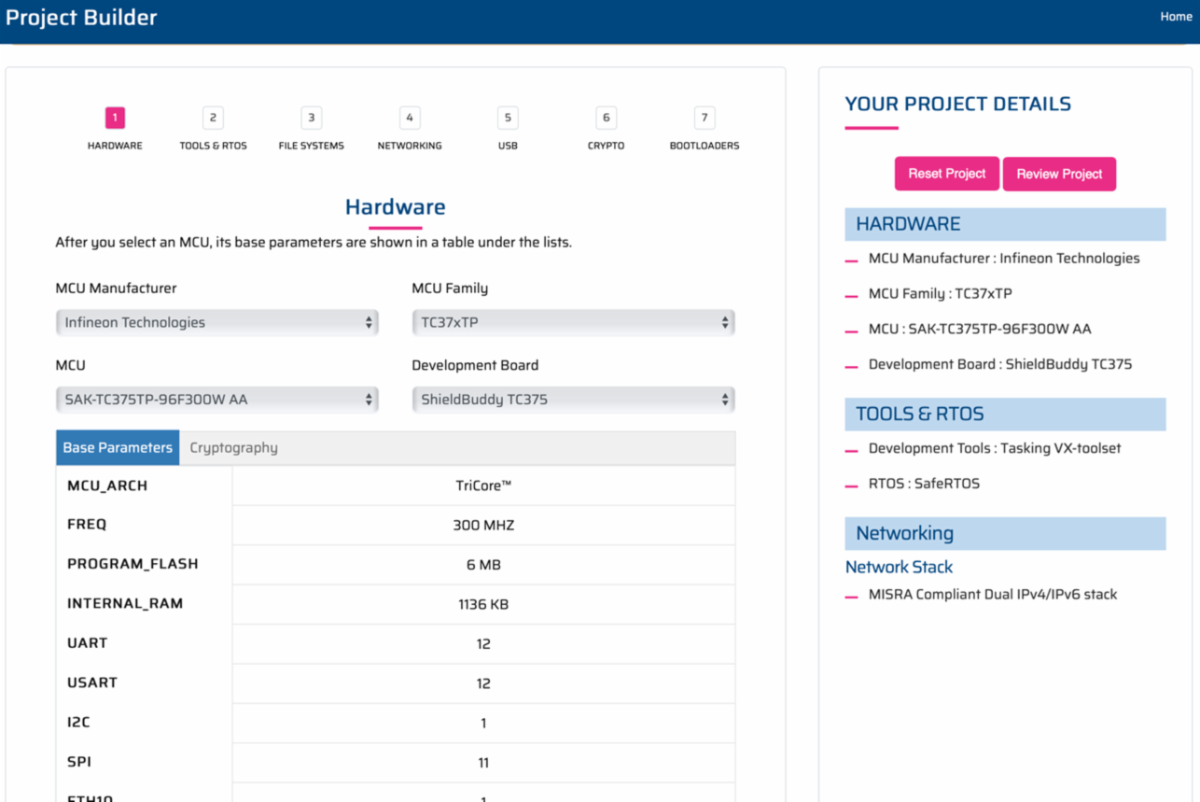Click the INTERNAL_RAM row label

[125, 604]
